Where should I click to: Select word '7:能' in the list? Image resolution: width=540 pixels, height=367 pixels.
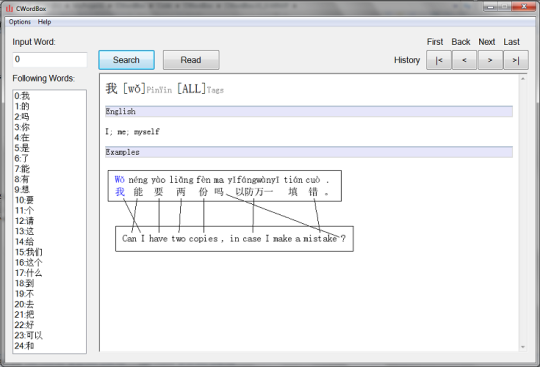22,169
